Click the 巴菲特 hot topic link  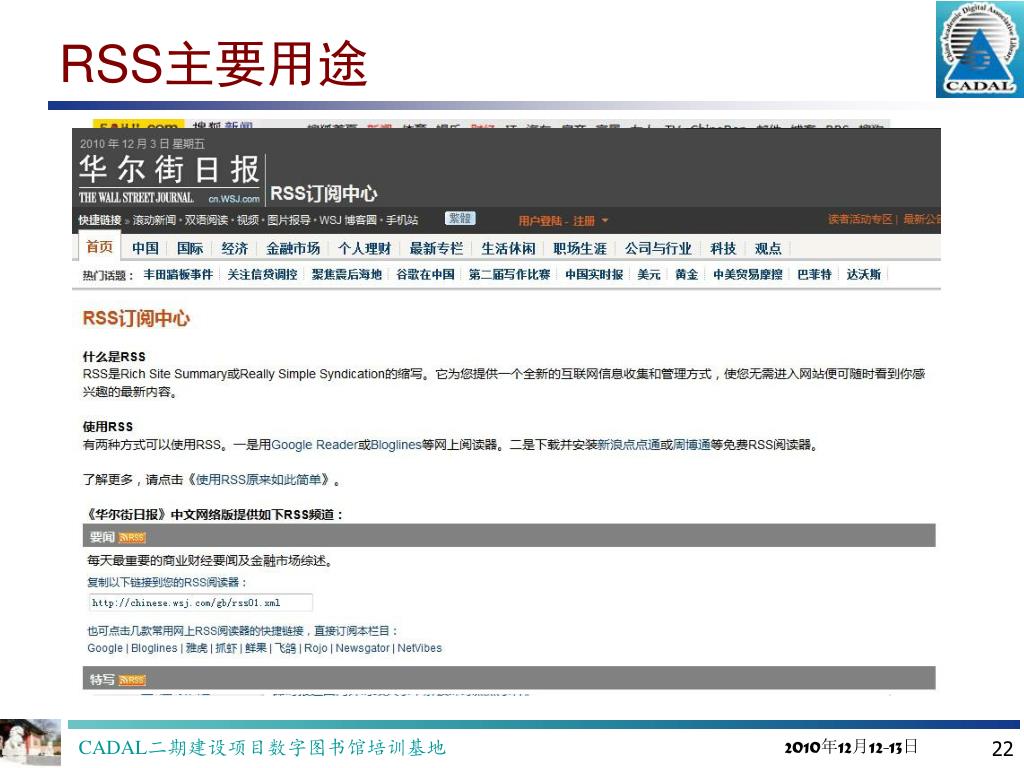pyautogui.click(x=814, y=274)
